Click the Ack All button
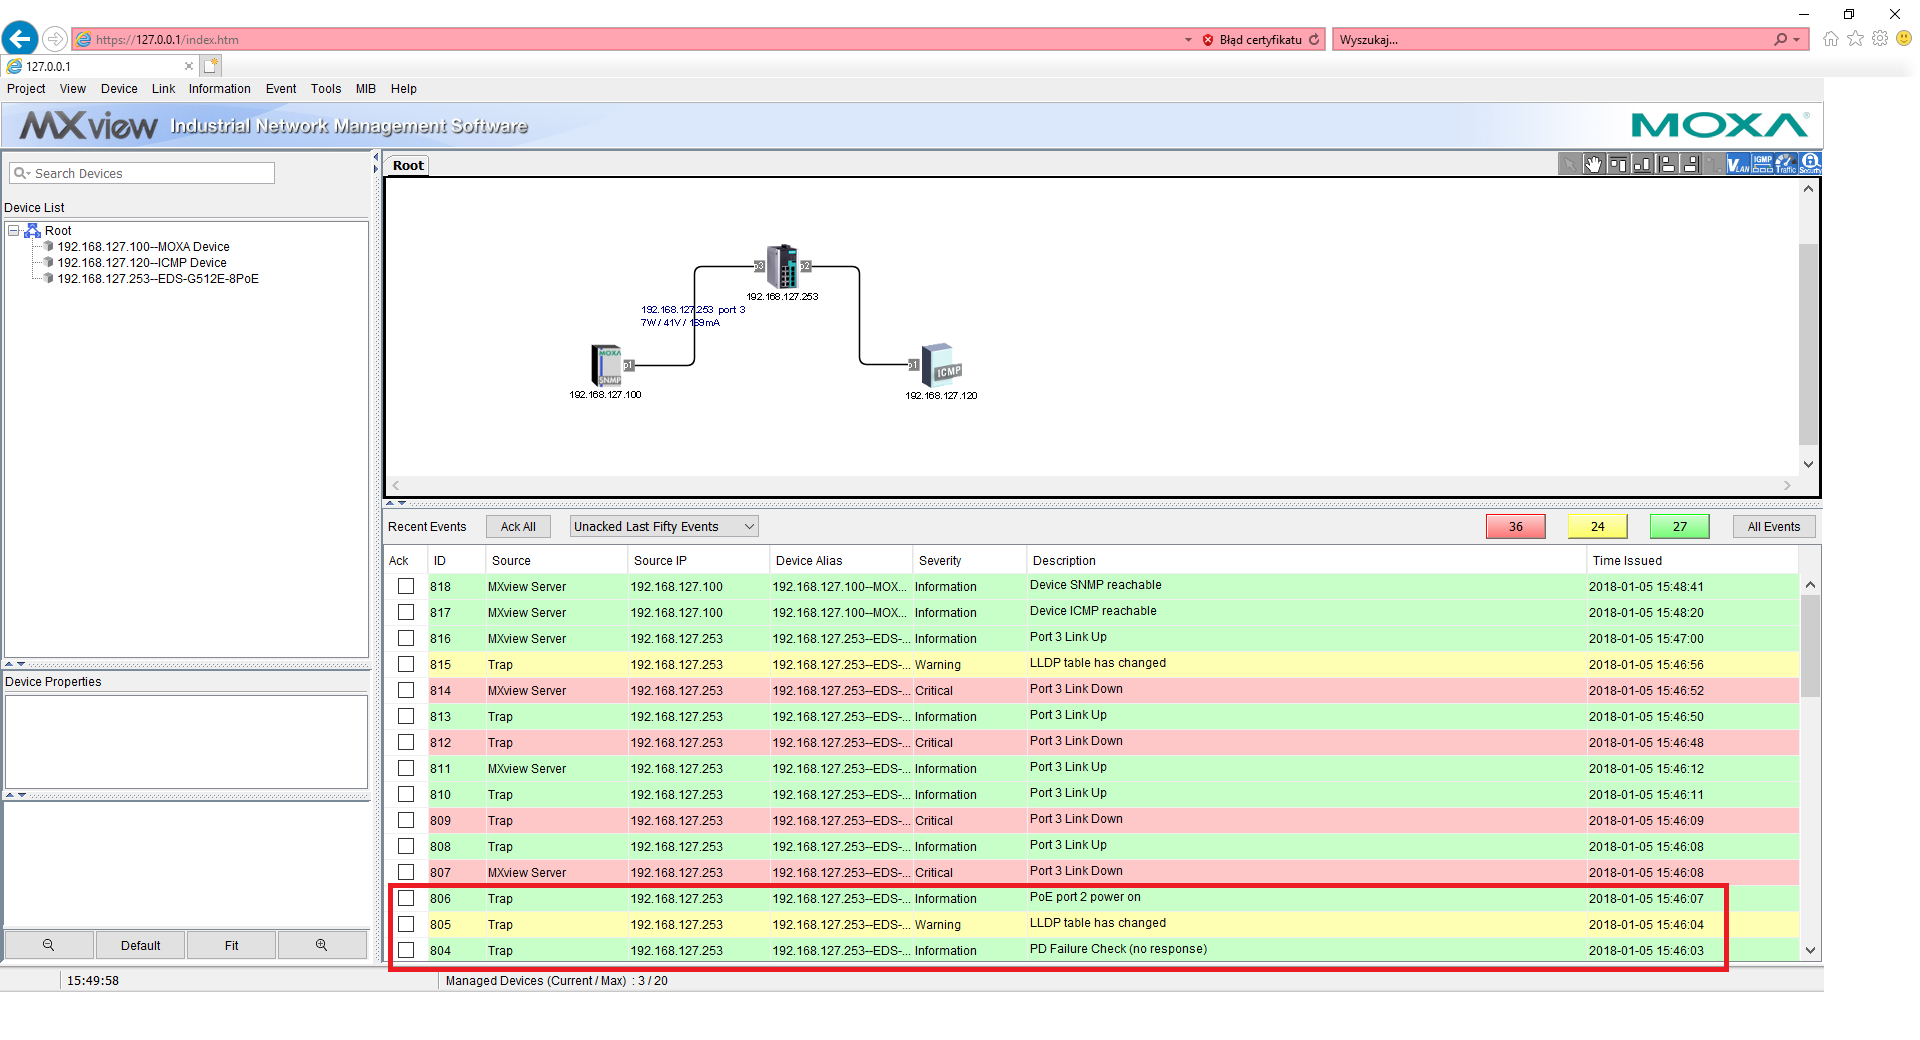The image size is (1920, 1040). click(518, 526)
